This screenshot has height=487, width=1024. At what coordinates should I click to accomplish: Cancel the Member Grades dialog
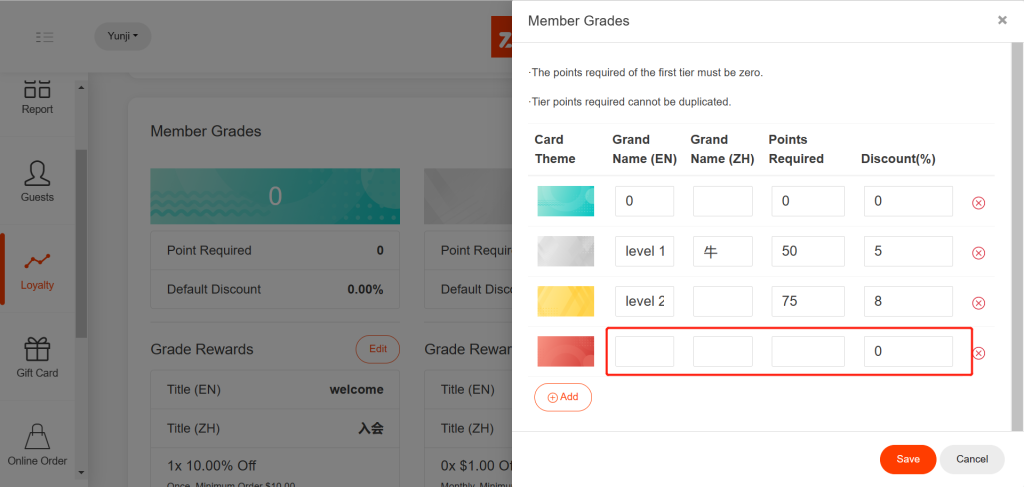[971, 459]
